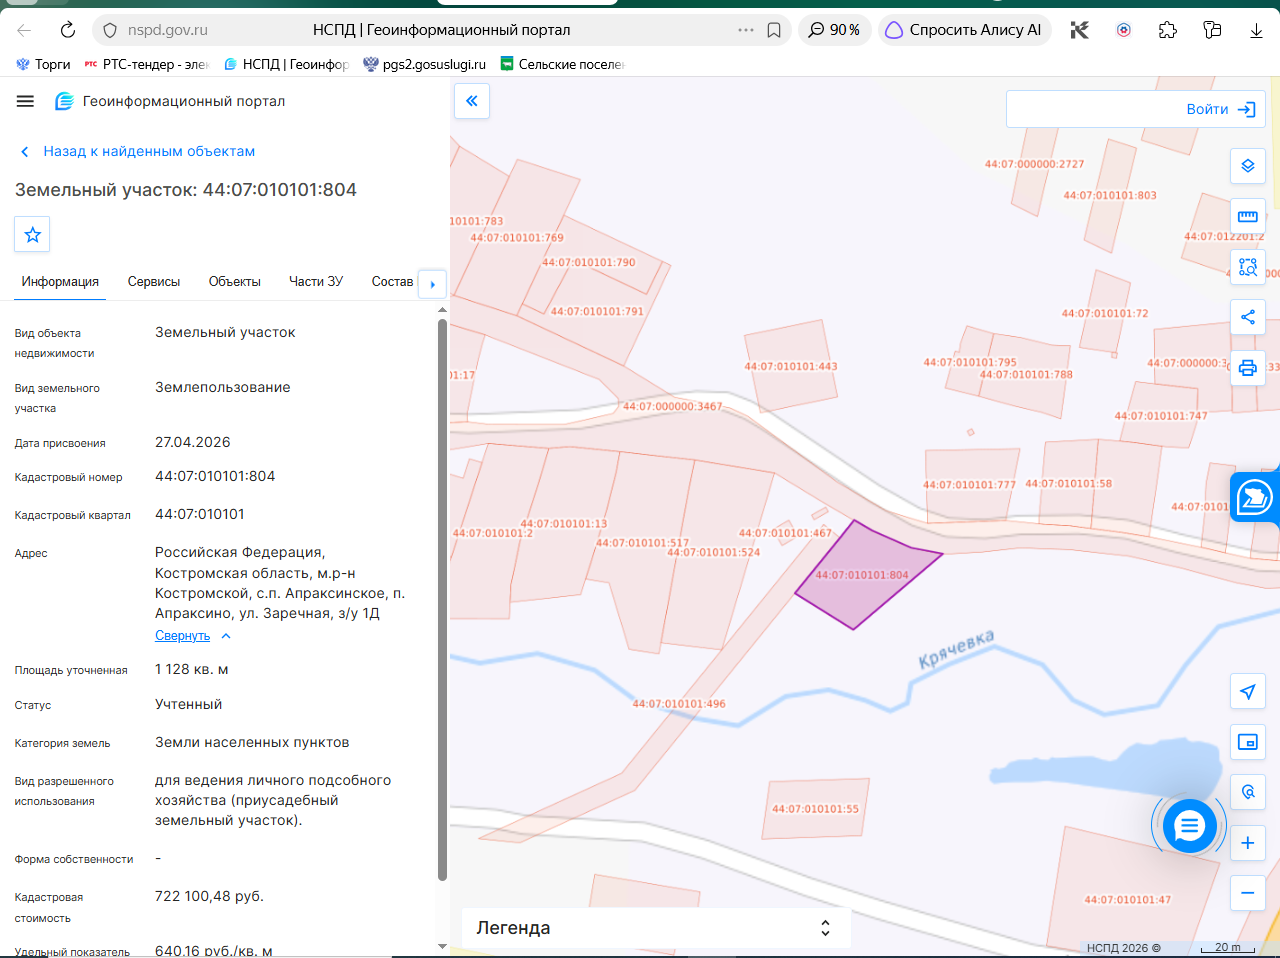The image size is (1280, 958).
Task: Expand the Легенда panel
Action: click(x=656, y=928)
